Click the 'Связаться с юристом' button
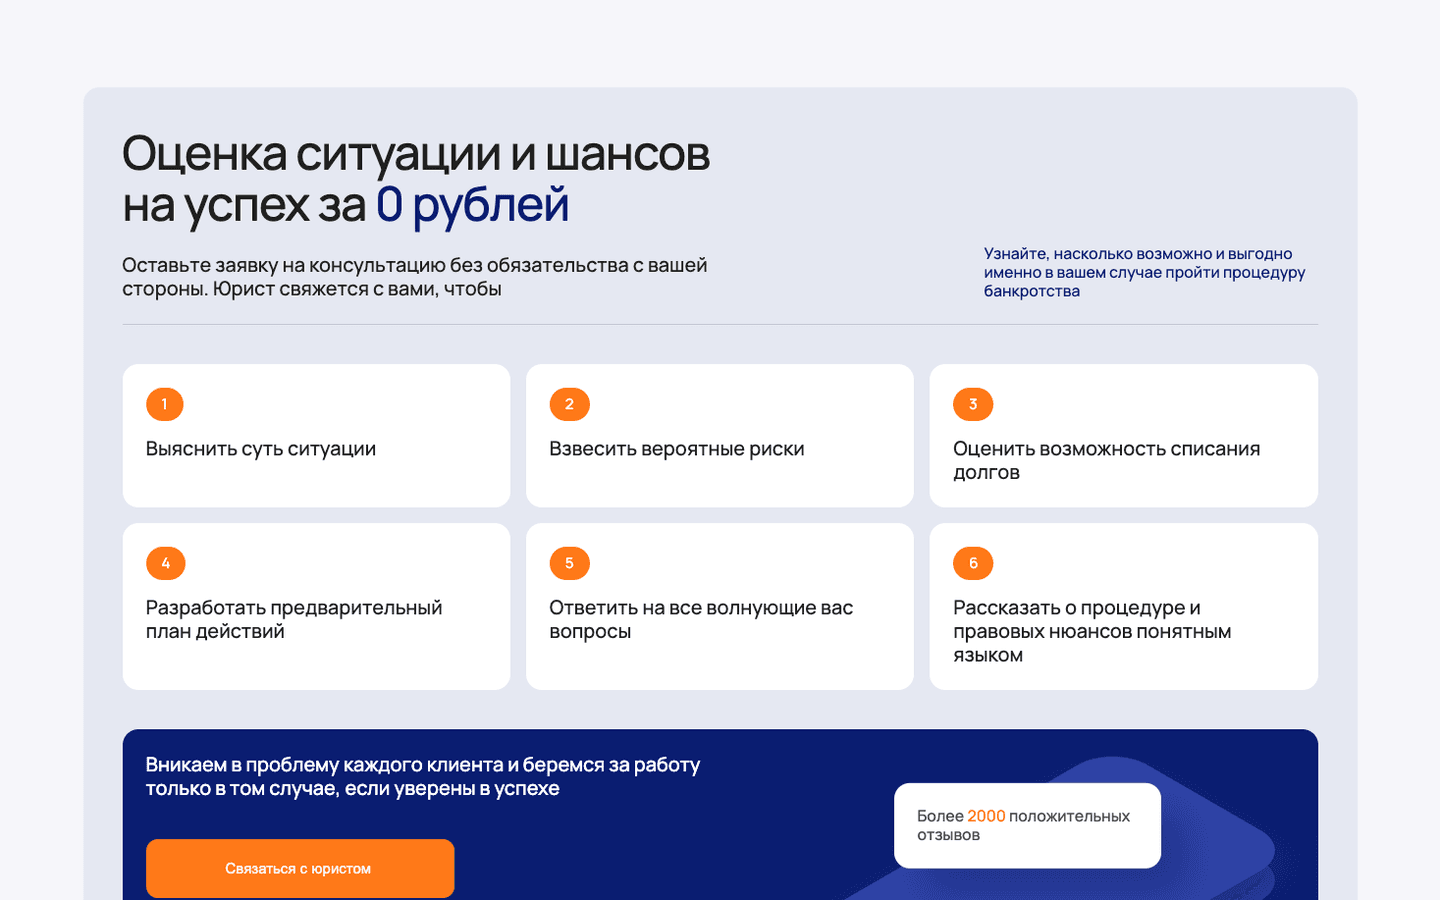This screenshot has width=1440, height=900. click(300, 868)
